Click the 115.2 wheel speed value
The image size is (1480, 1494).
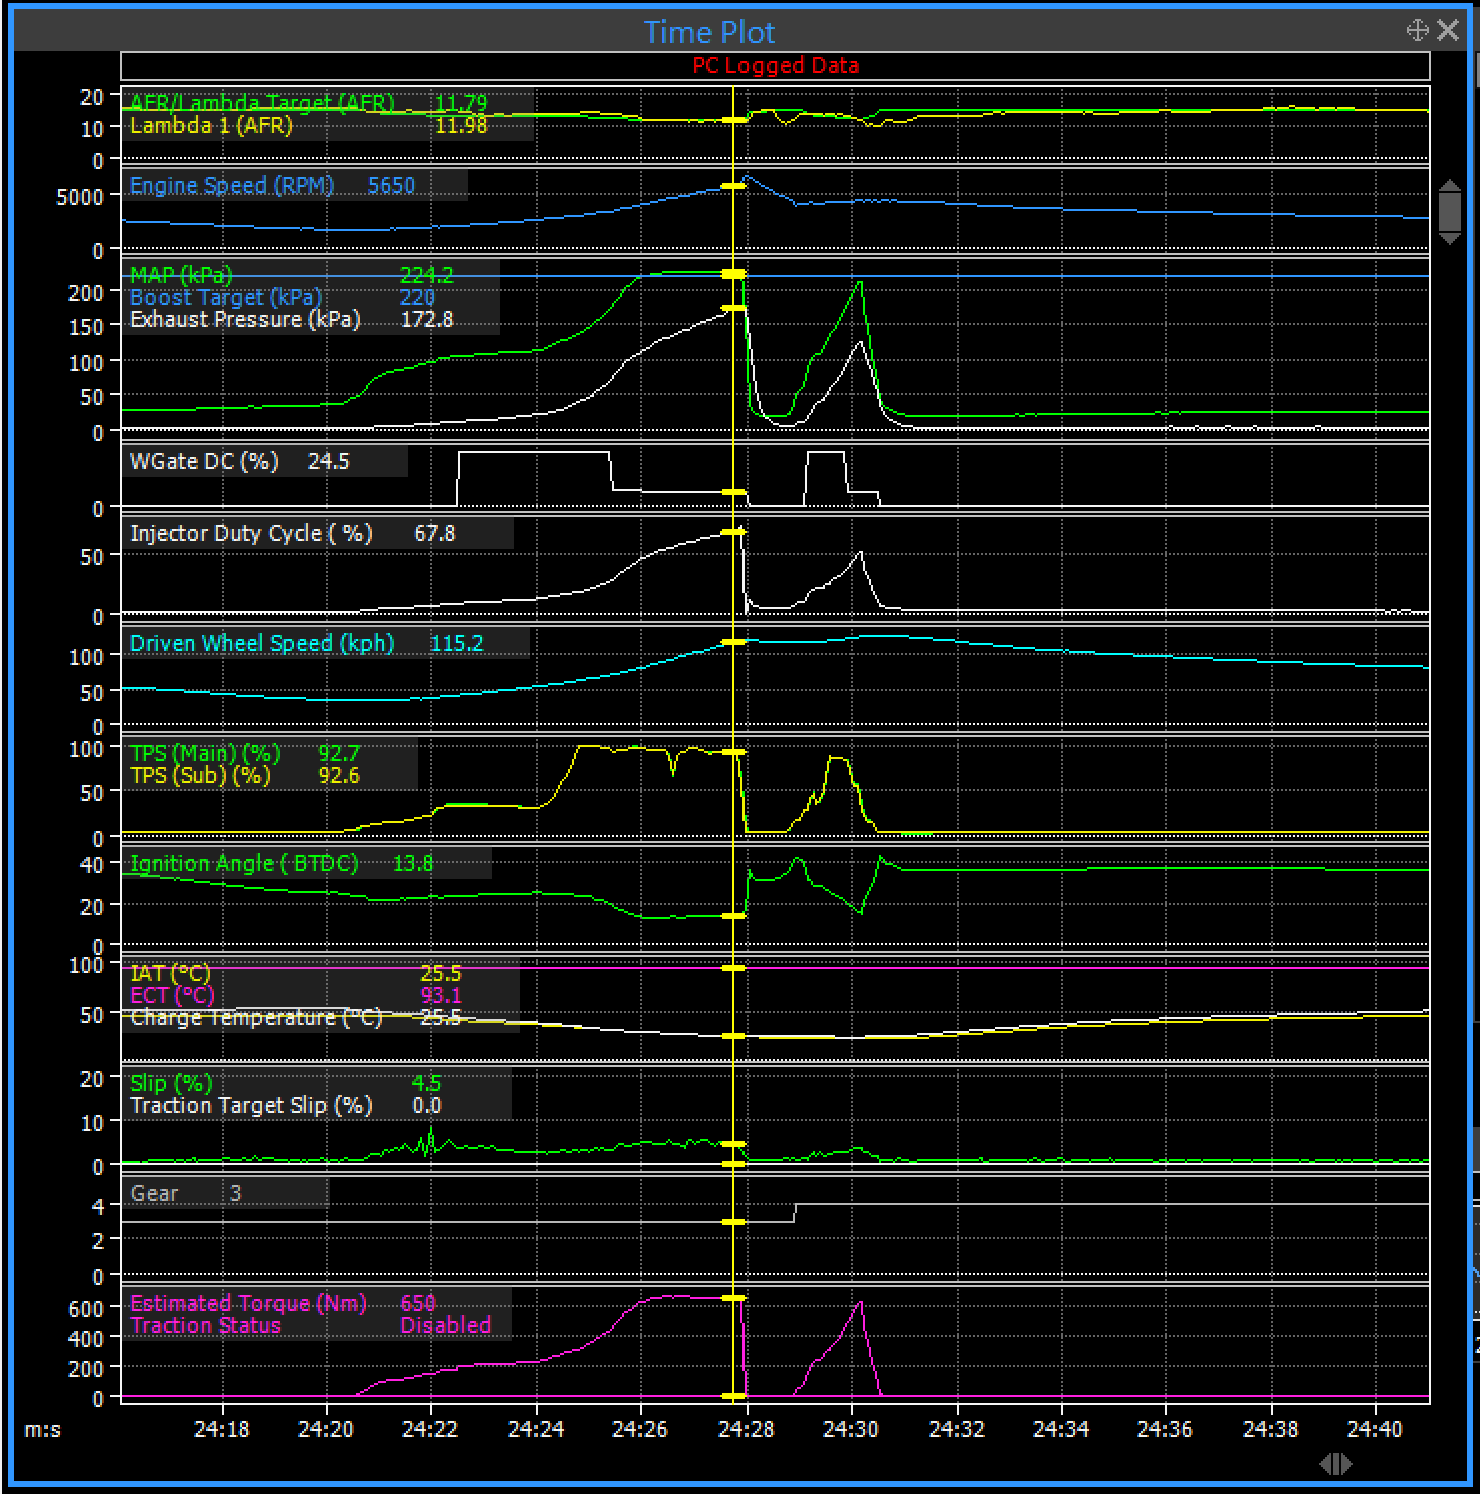tap(456, 643)
